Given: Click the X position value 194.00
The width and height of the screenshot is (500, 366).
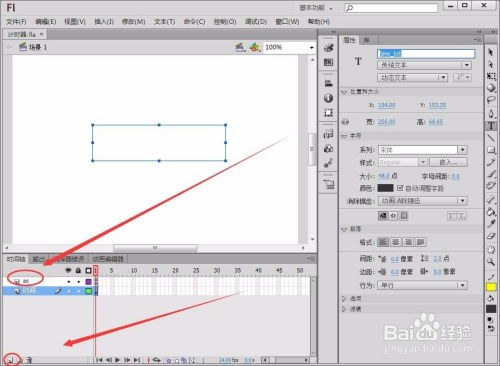Looking at the screenshot, I should [387, 105].
